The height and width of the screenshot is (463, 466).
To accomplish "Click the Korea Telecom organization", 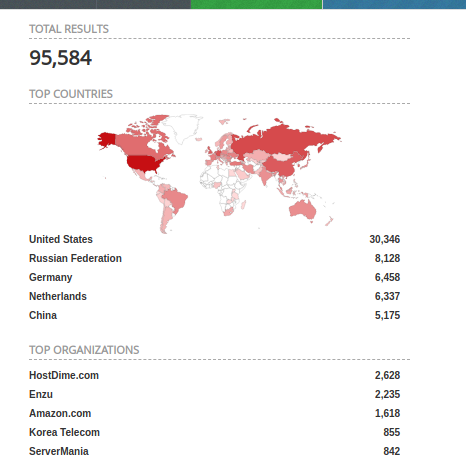I will pyautogui.click(x=64, y=432).
